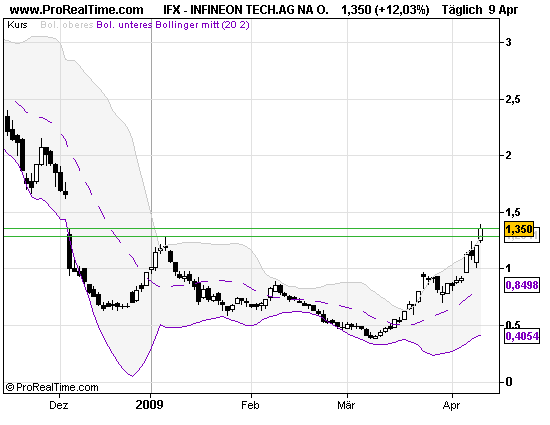Click the 0,8498 middle band value box
This screenshot has height=425, width=550.
(x=522, y=285)
